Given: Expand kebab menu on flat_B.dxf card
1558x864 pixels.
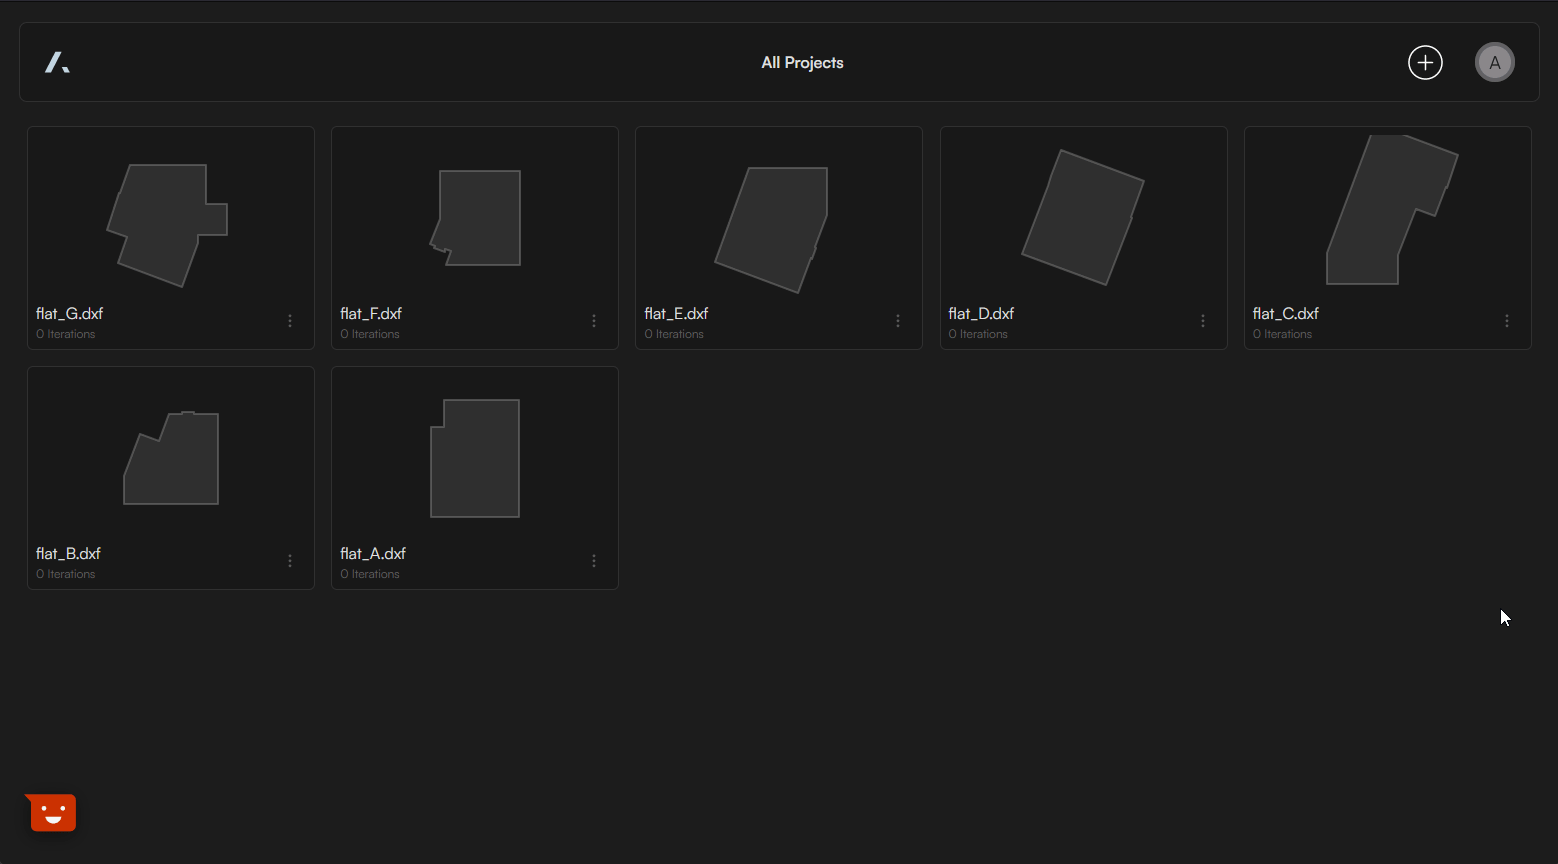Looking at the screenshot, I should click(290, 561).
